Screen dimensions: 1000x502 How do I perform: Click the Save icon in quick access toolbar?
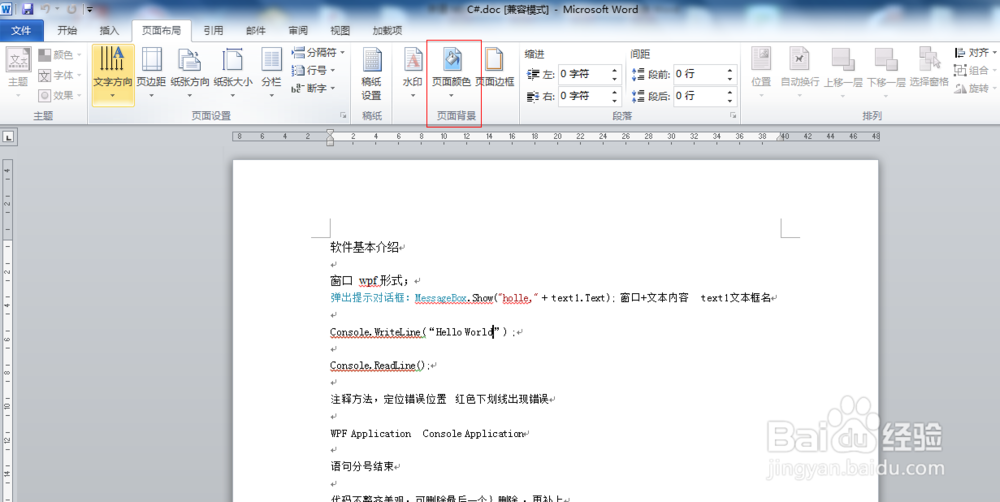click(x=27, y=10)
